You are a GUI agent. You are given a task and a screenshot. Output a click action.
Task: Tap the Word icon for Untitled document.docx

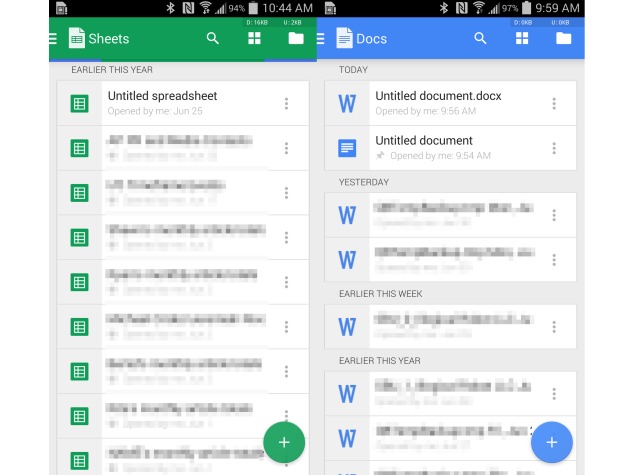347,104
